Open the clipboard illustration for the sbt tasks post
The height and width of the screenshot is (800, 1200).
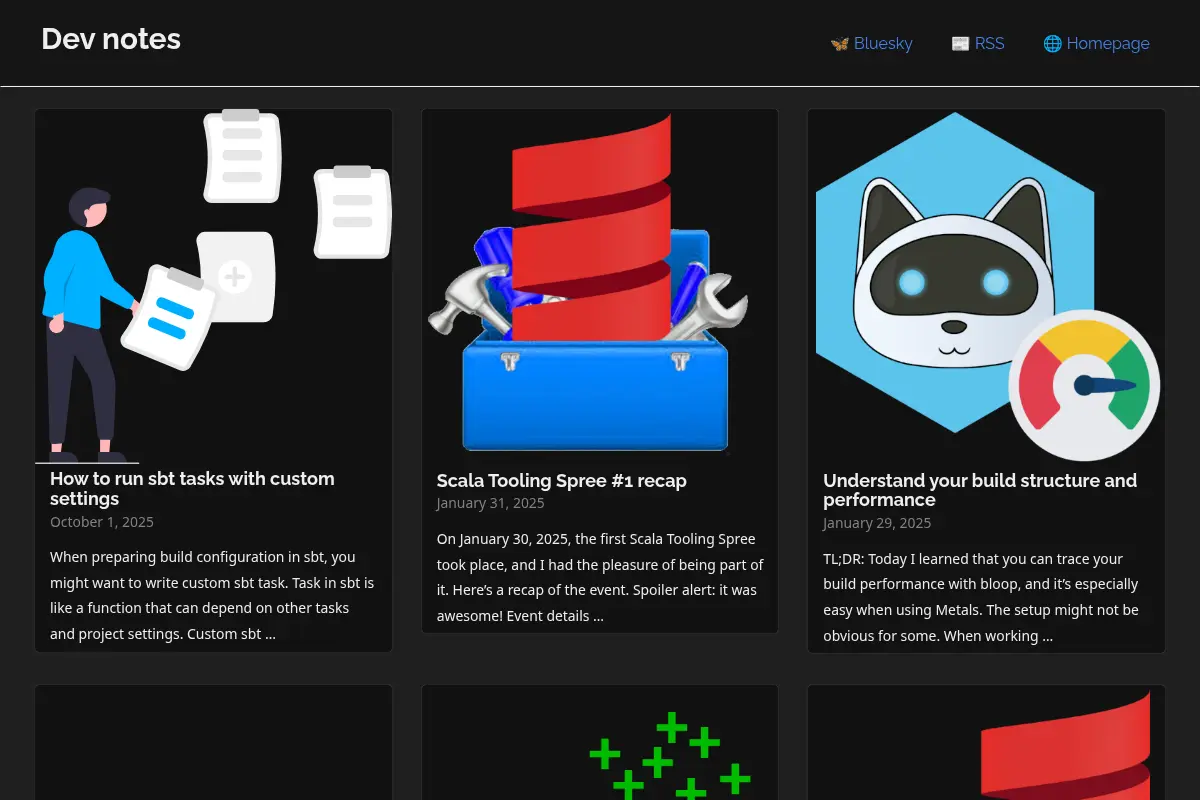coord(214,287)
